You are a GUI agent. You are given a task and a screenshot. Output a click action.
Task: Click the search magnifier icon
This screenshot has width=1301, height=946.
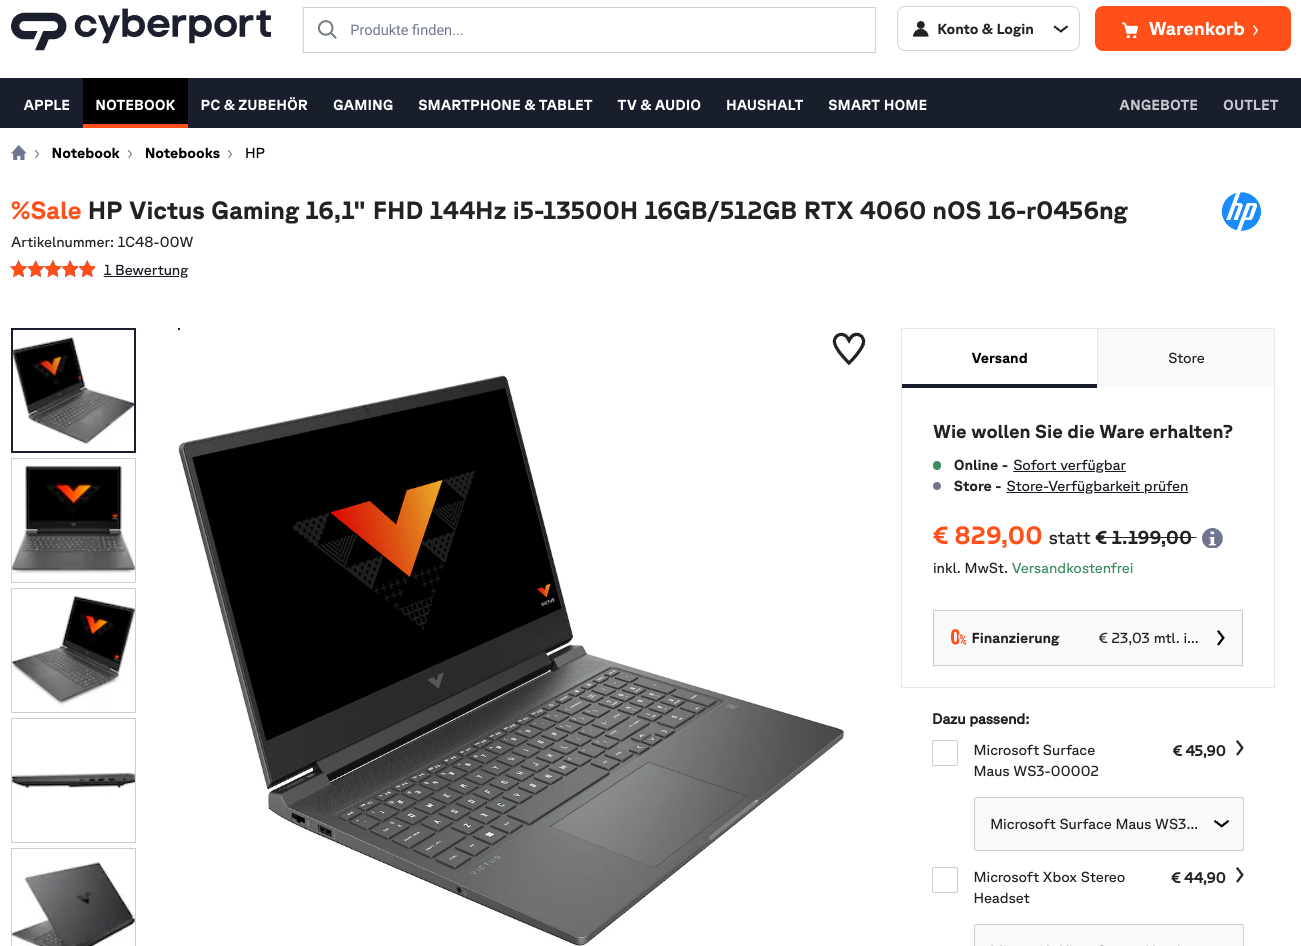[x=327, y=30]
